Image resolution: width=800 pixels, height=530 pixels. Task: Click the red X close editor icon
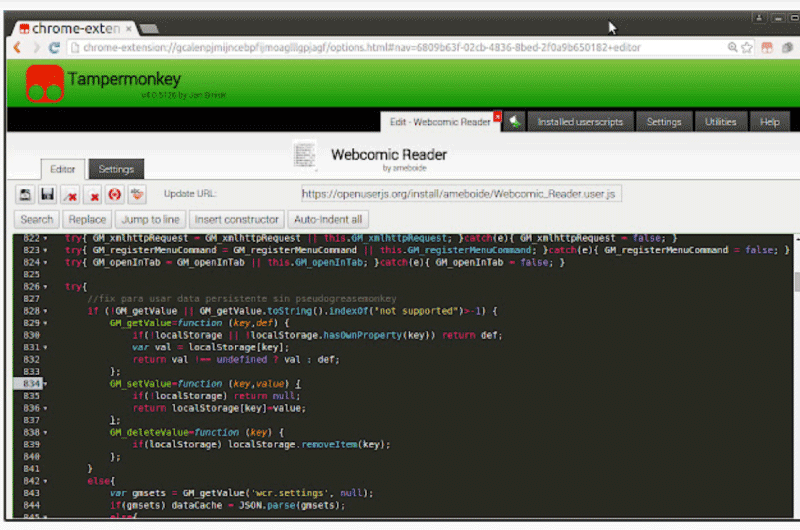(x=93, y=194)
